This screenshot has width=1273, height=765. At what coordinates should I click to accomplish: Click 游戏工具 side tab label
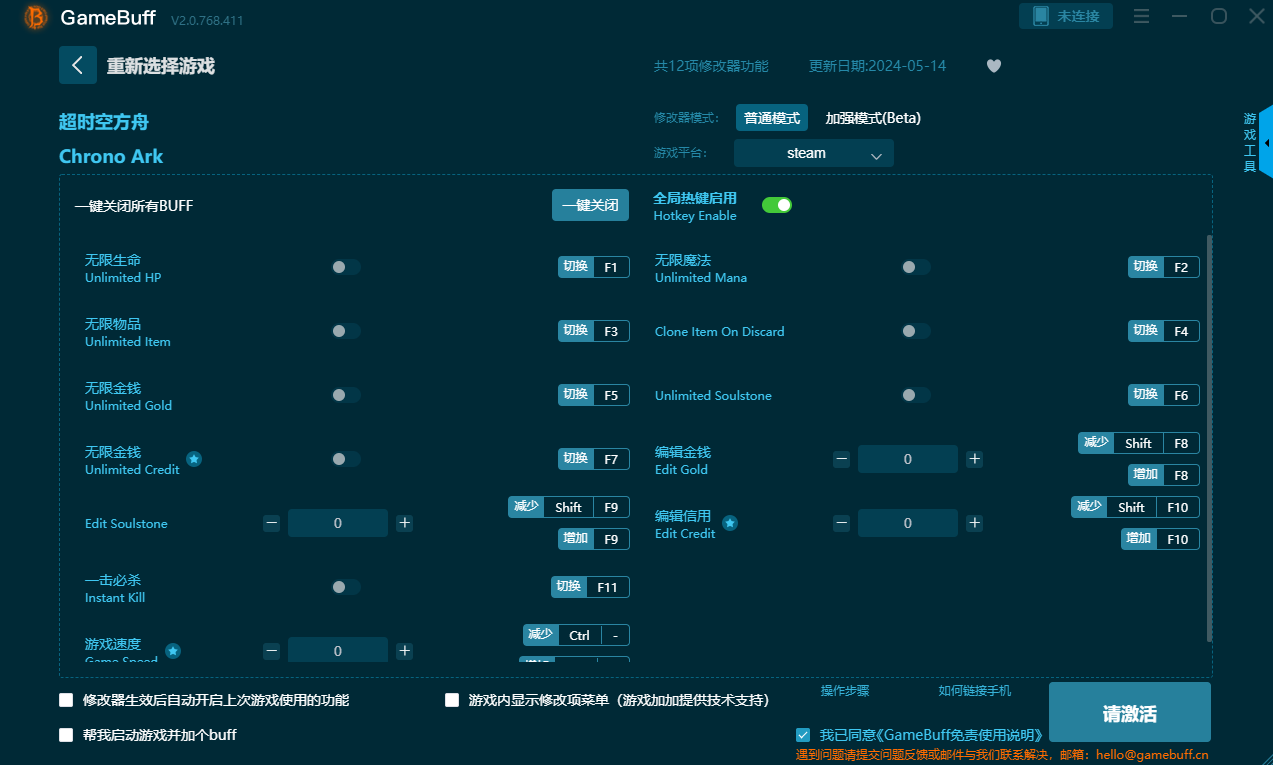[1249, 142]
